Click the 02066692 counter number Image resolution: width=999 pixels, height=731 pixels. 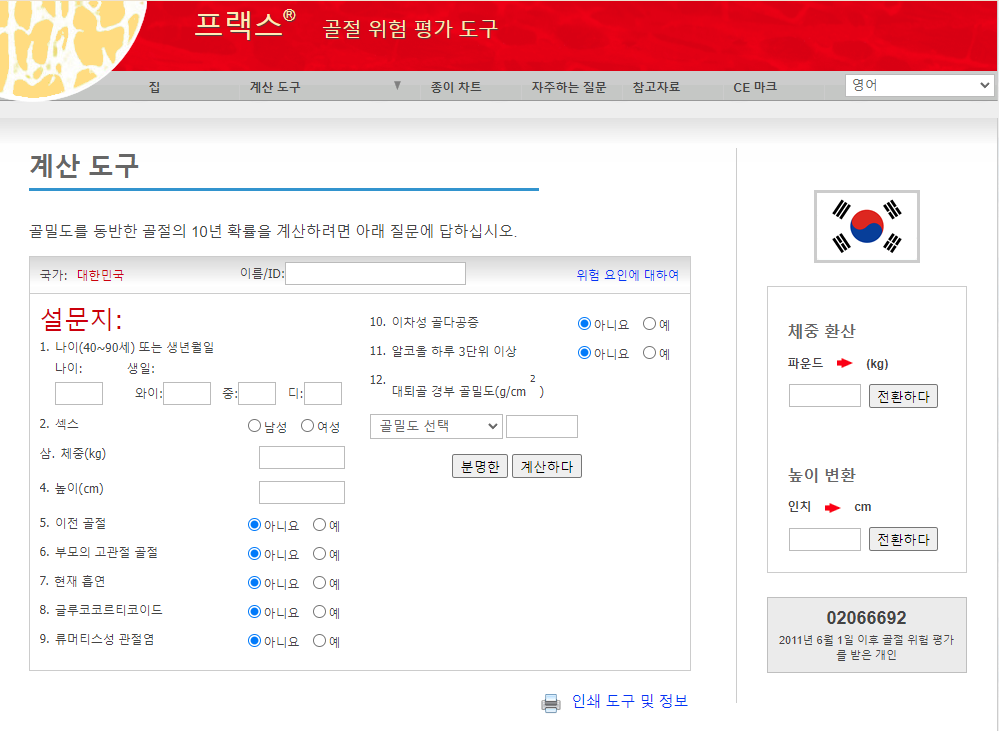pyautogui.click(x=866, y=618)
